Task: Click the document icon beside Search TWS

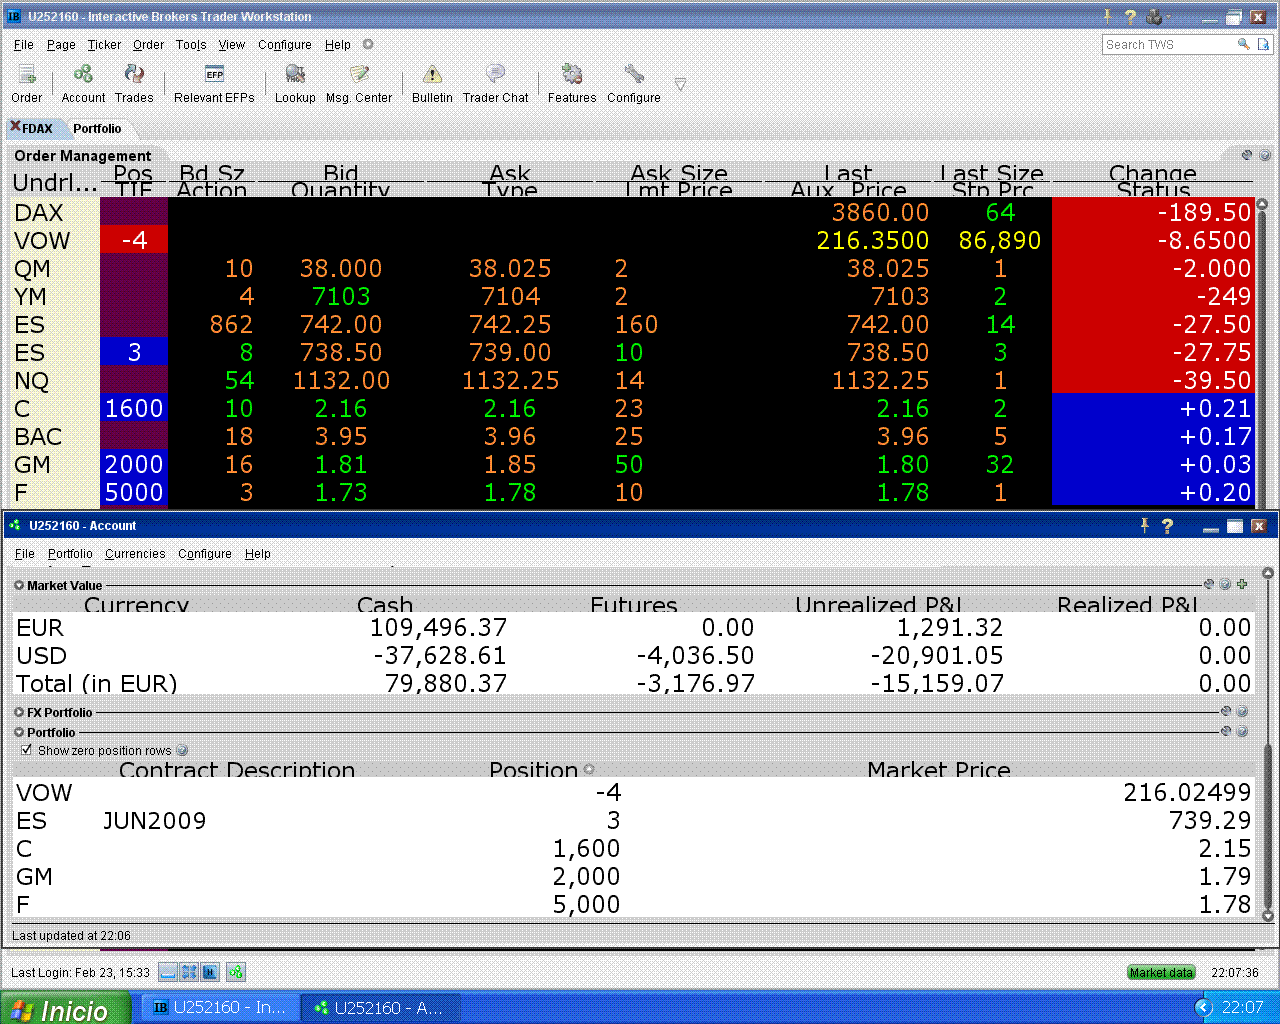Action: tap(1264, 44)
